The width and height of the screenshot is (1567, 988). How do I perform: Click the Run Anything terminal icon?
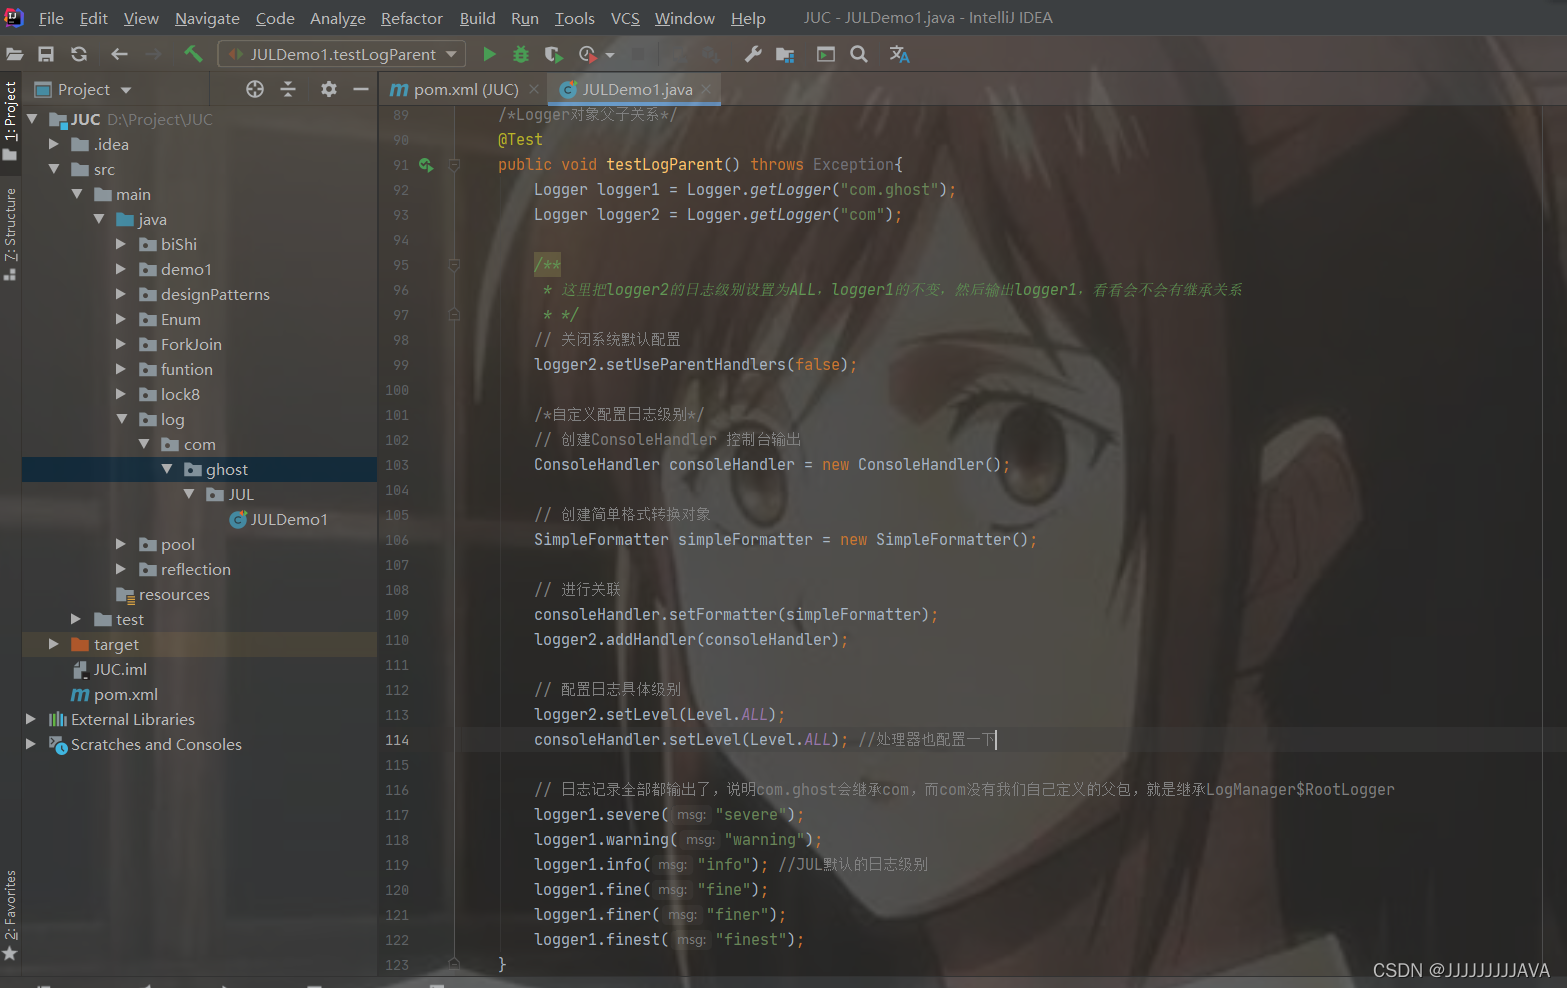[826, 54]
